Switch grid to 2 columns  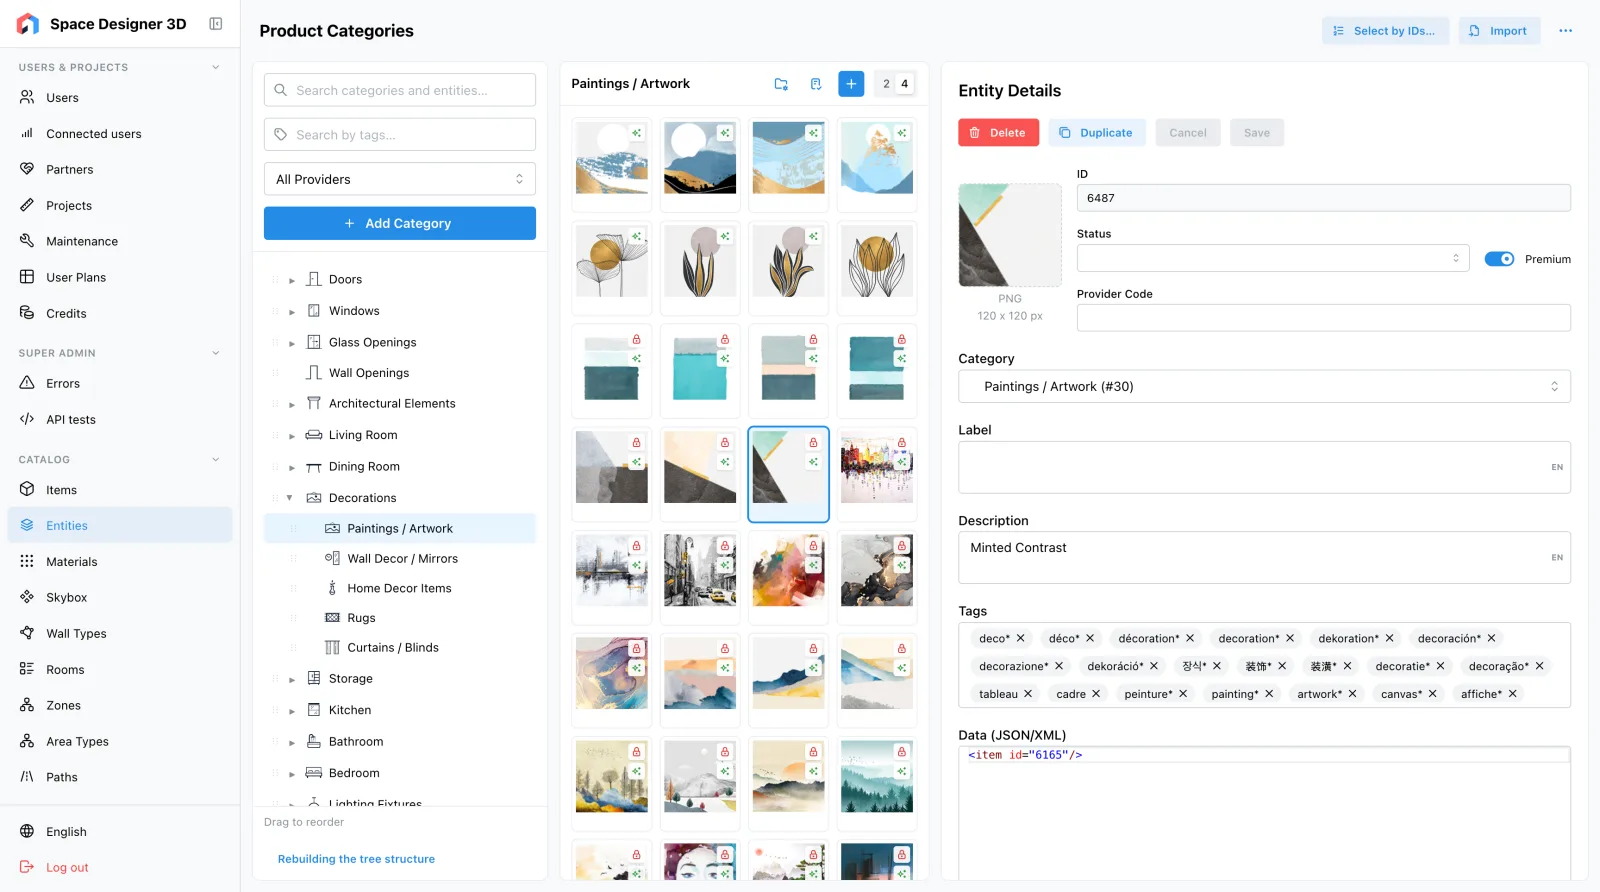coord(886,84)
